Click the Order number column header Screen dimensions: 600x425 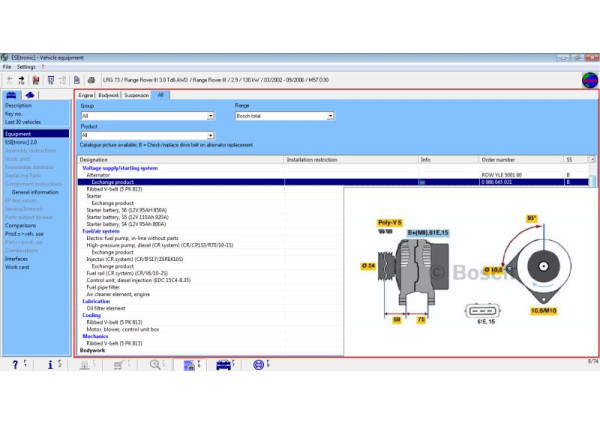point(498,159)
